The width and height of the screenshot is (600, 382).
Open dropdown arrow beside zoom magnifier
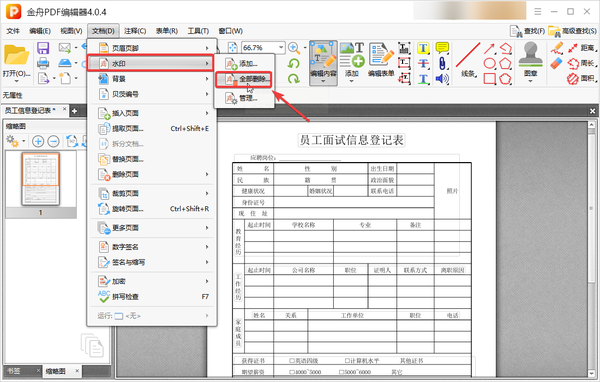pos(305,48)
